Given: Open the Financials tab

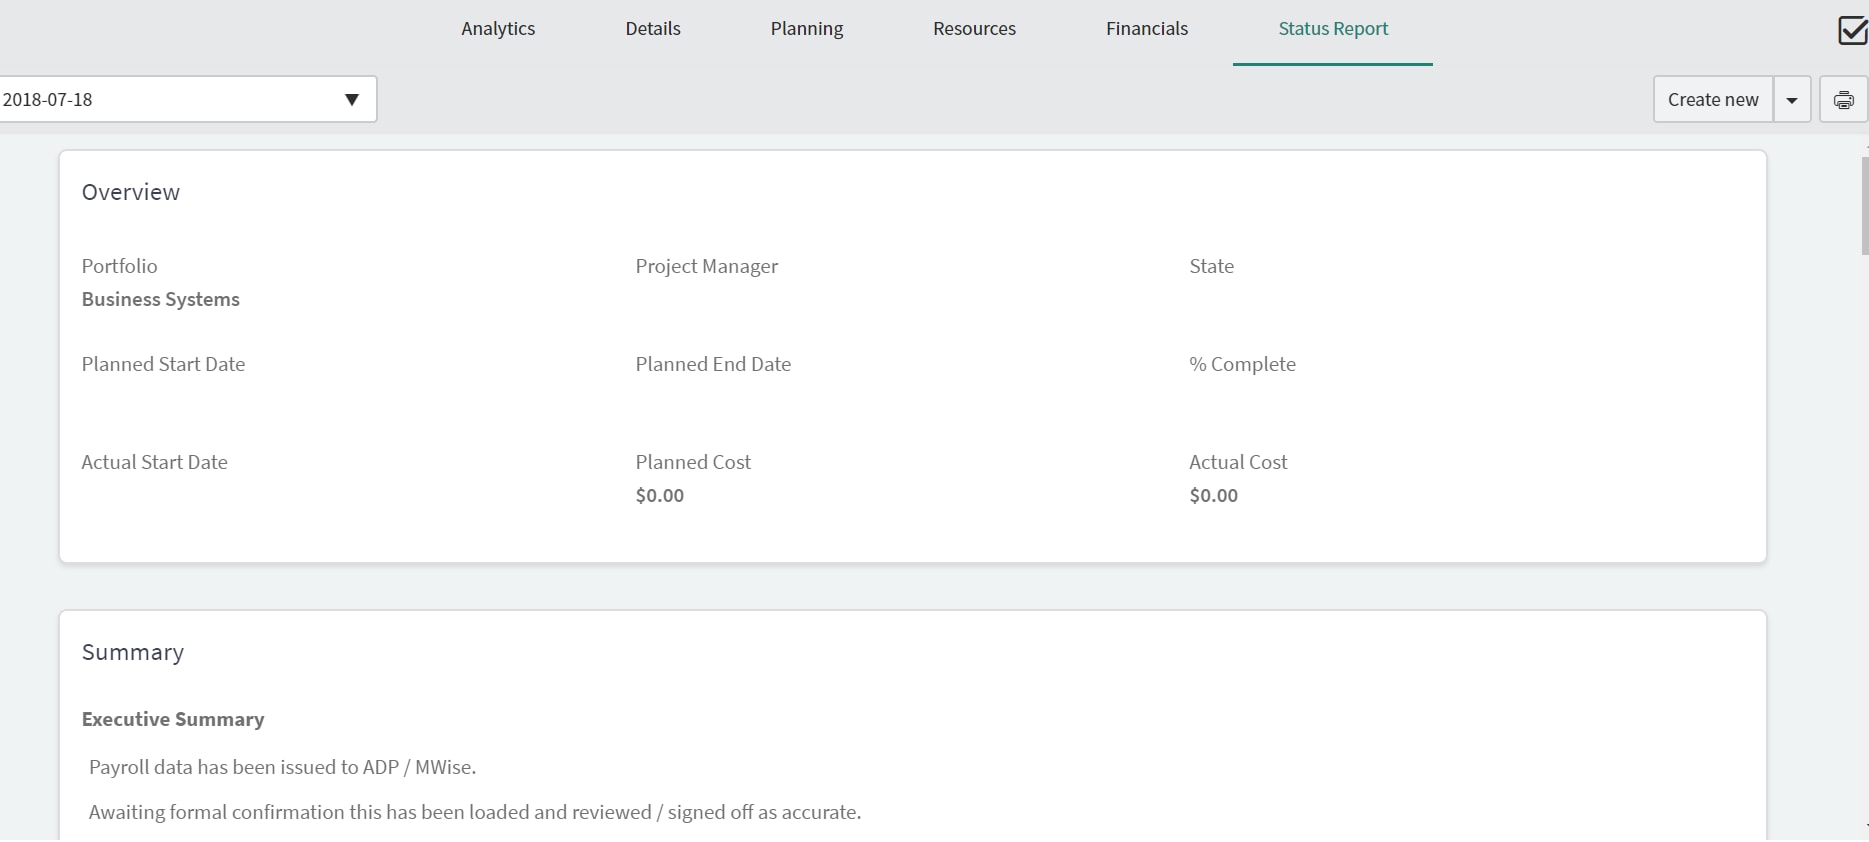Looking at the screenshot, I should tap(1147, 29).
